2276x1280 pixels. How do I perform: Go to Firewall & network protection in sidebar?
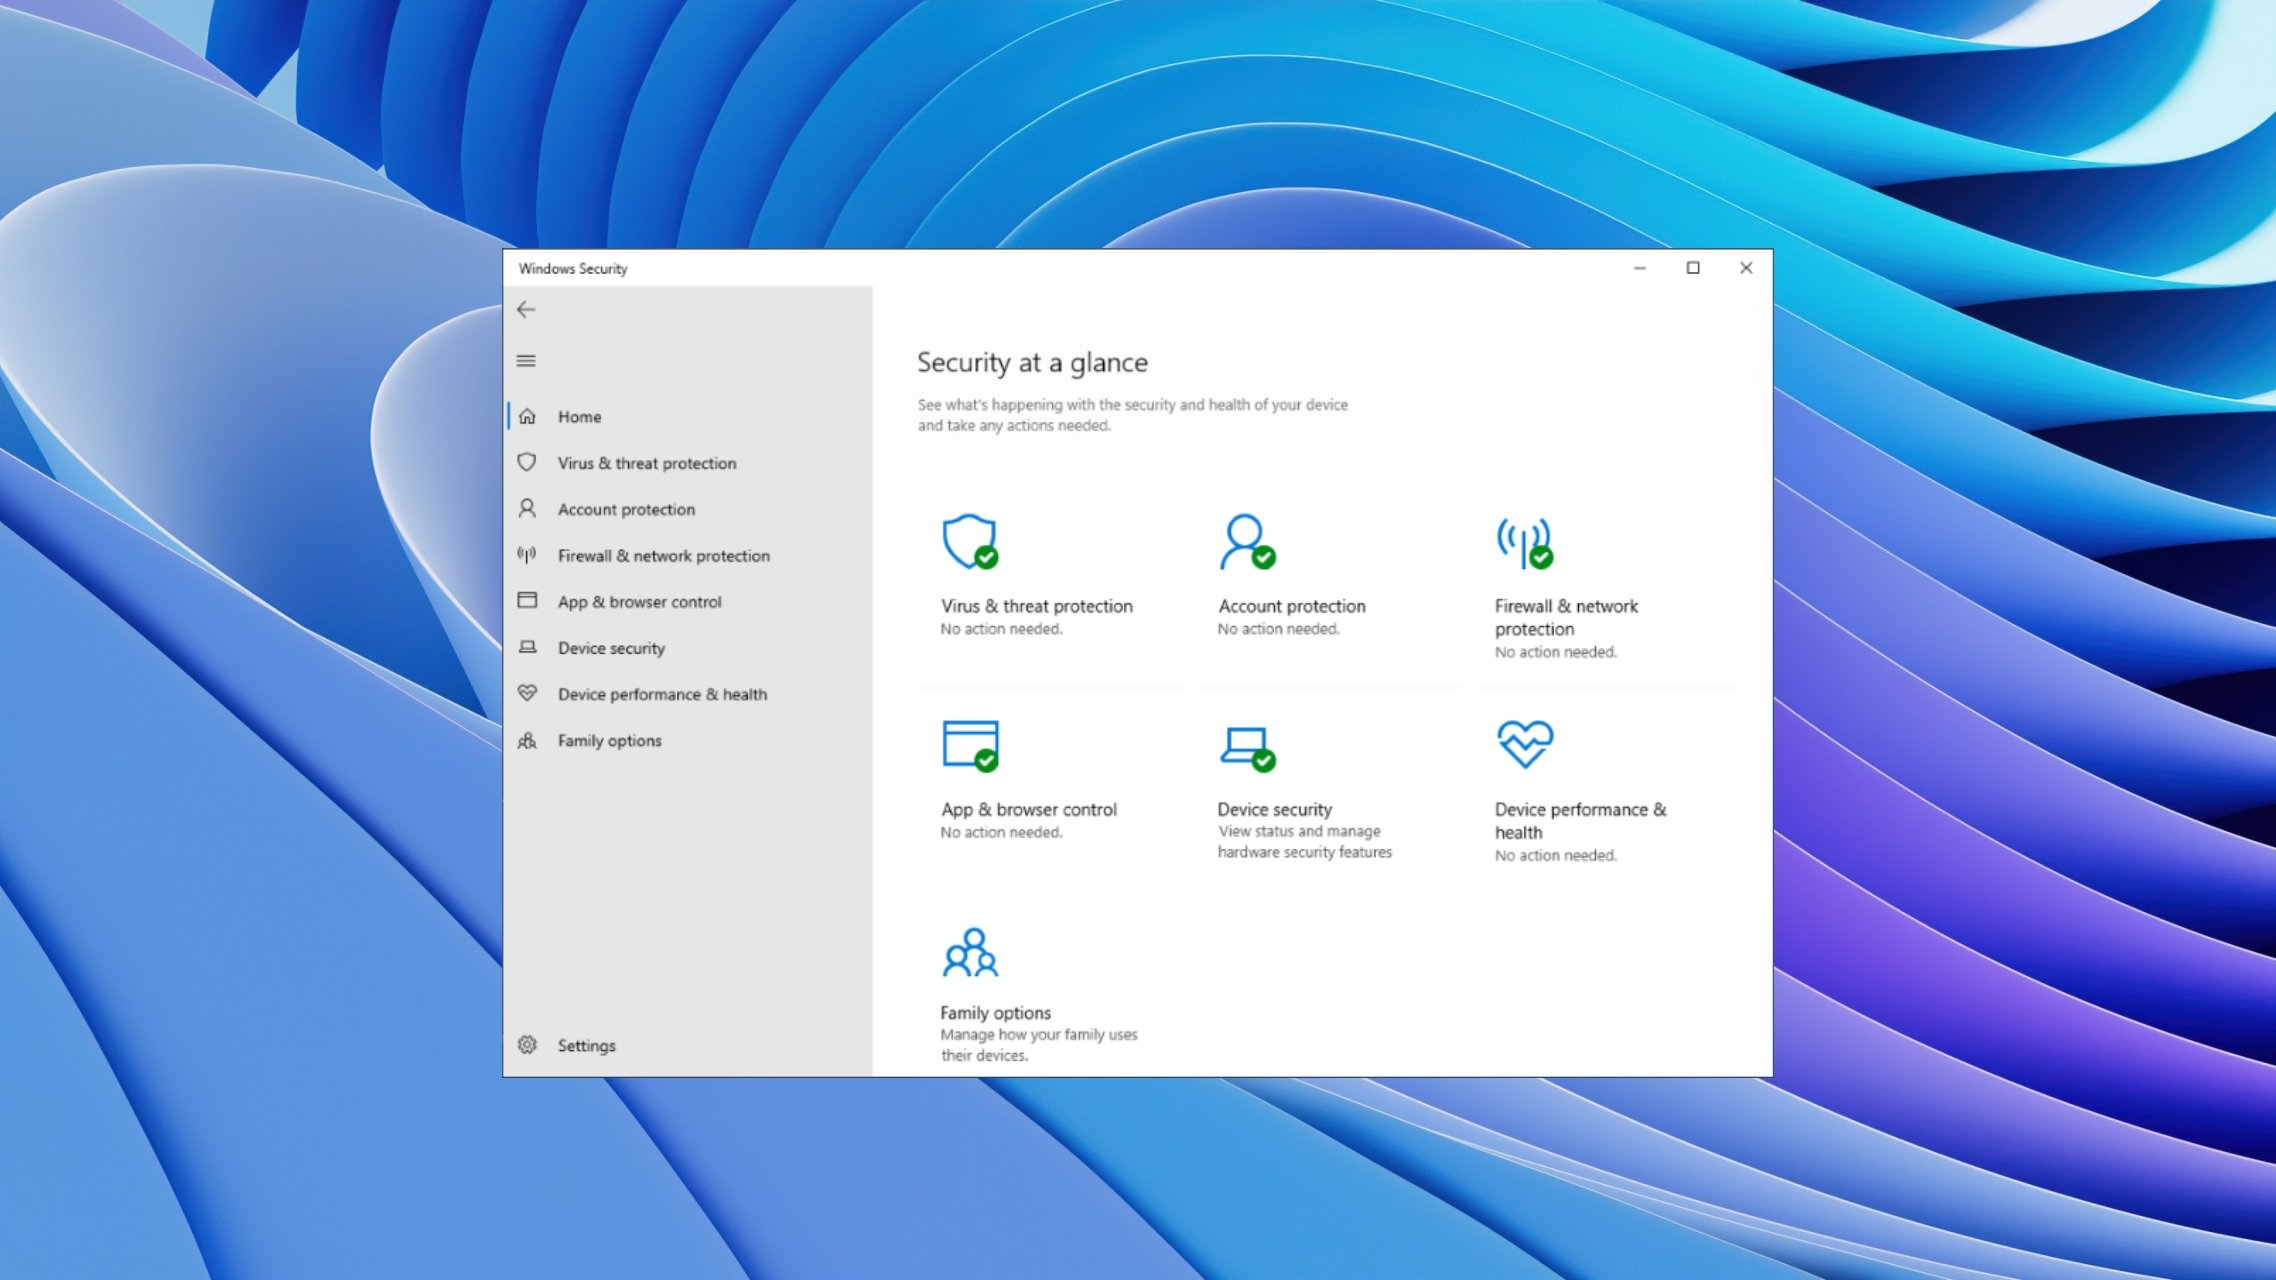[687, 555]
